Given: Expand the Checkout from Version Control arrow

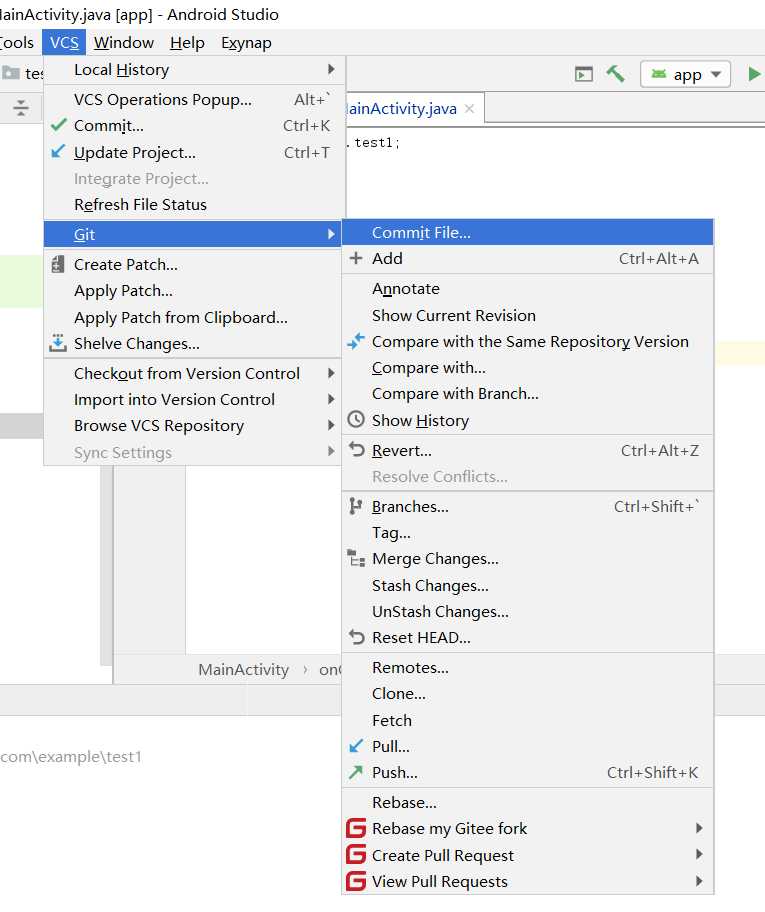Looking at the screenshot, I should (331, 373).
